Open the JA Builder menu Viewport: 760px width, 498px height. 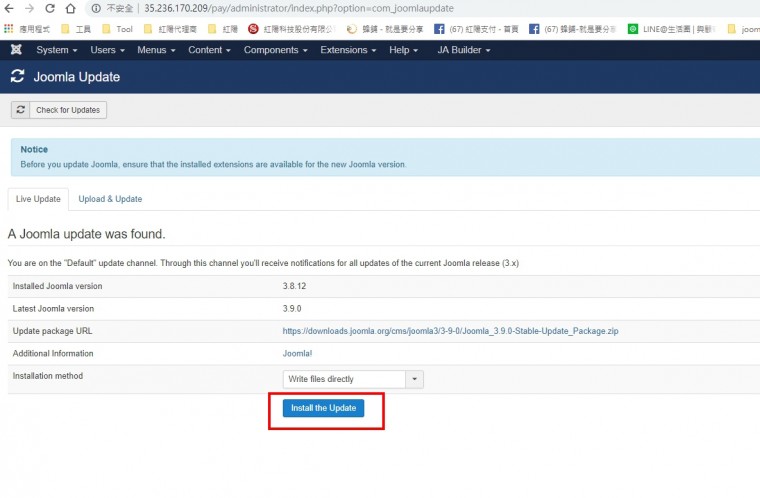point(464,50)
